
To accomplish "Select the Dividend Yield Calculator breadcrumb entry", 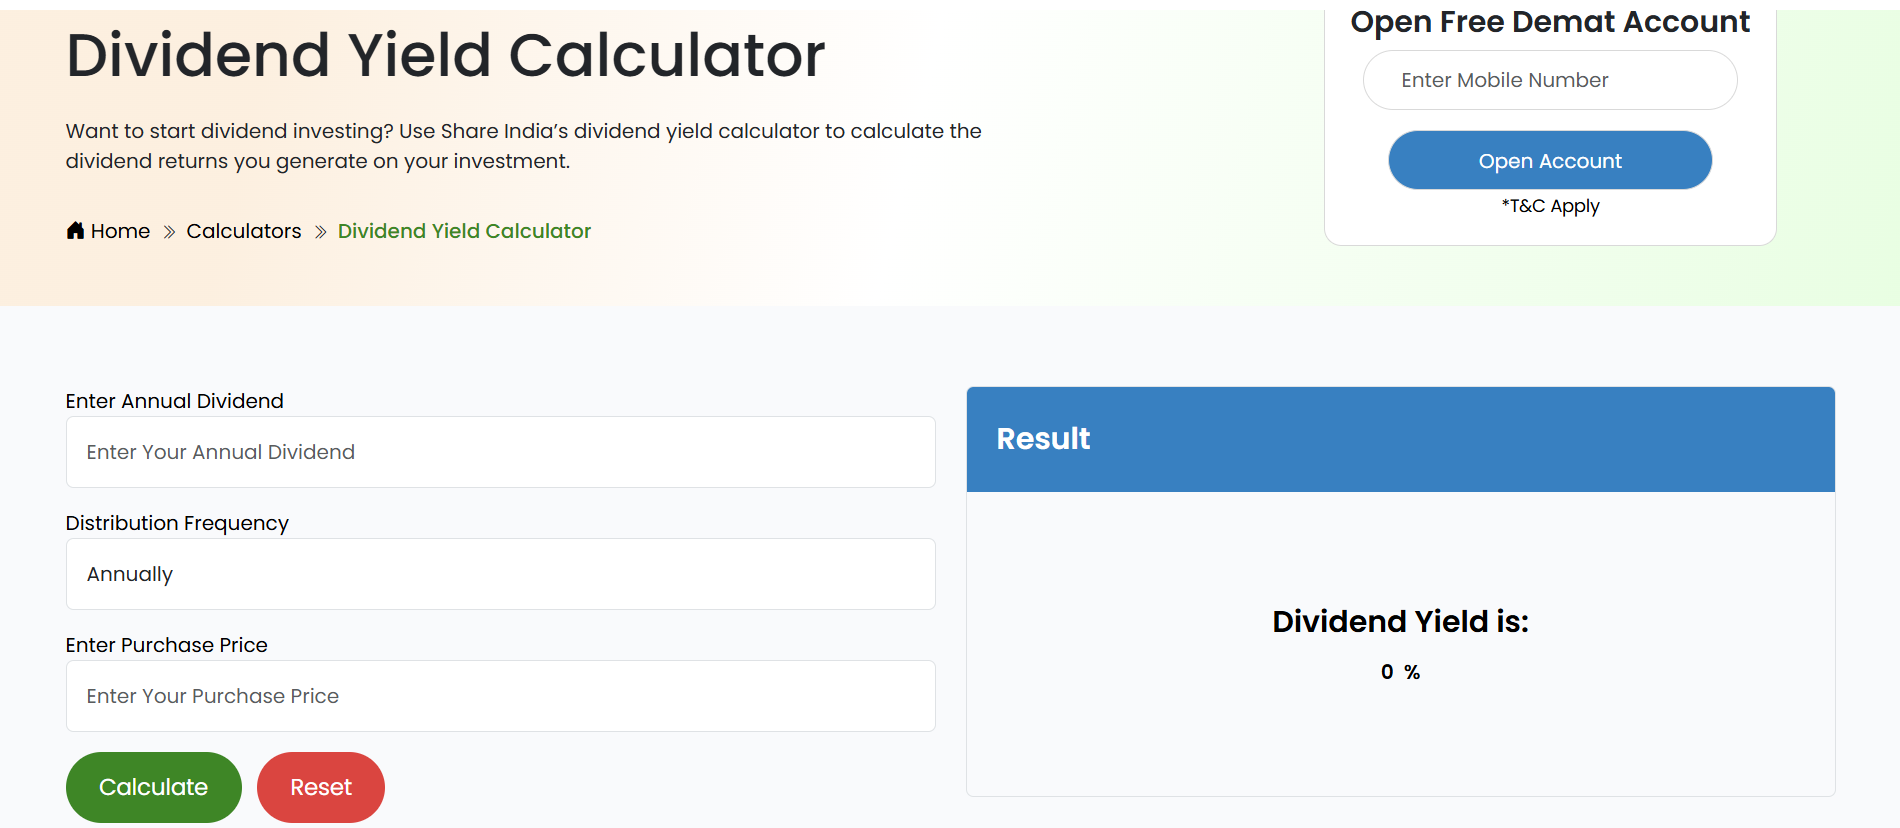I will [464, 231].
